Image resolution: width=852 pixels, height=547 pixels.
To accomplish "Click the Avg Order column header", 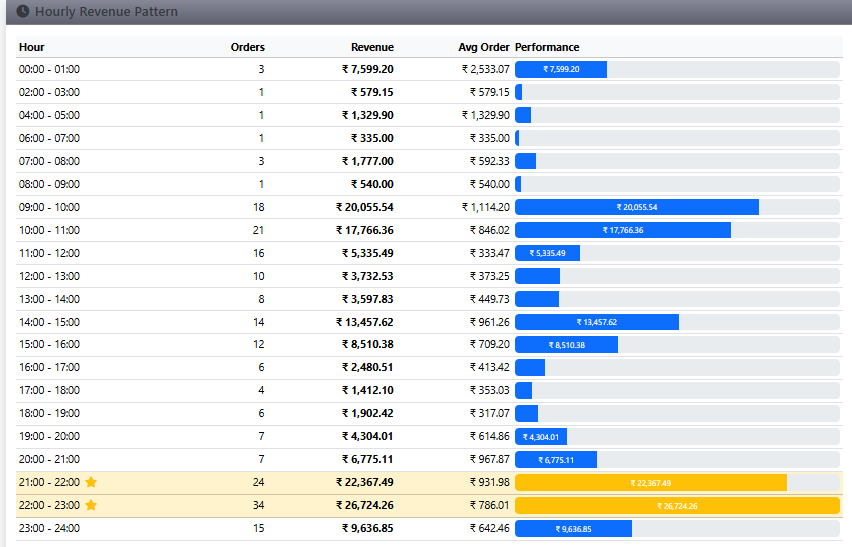I will (484, 47).
